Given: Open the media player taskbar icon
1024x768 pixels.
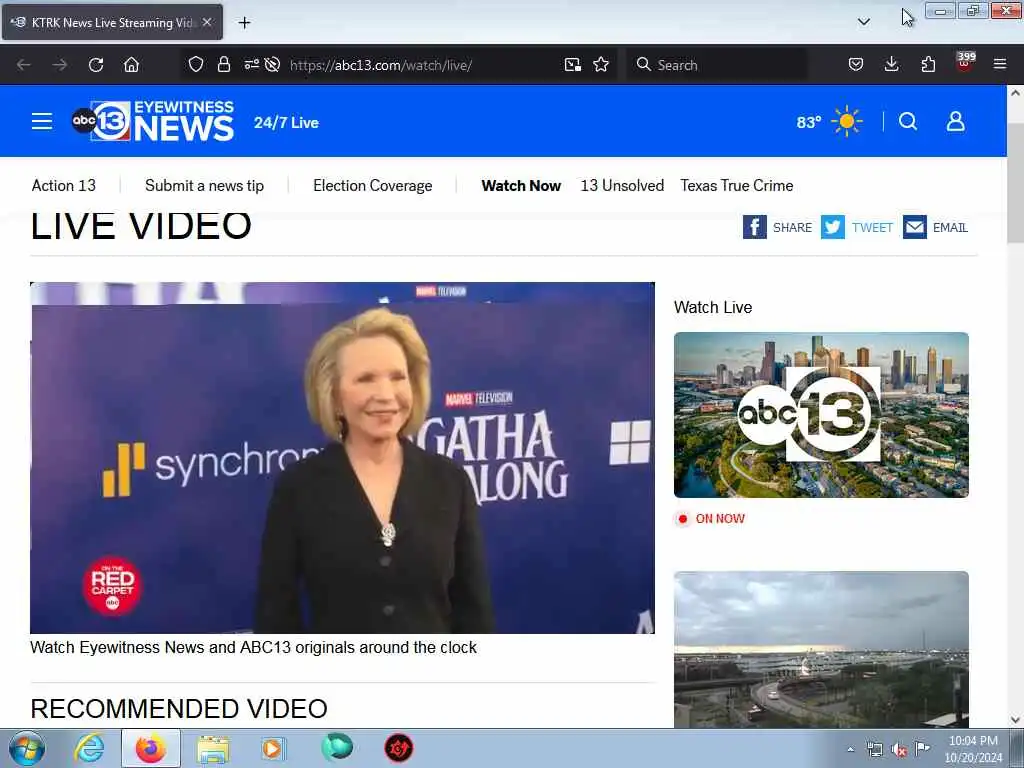Looking at the screenshot, I should coord(272,748).
